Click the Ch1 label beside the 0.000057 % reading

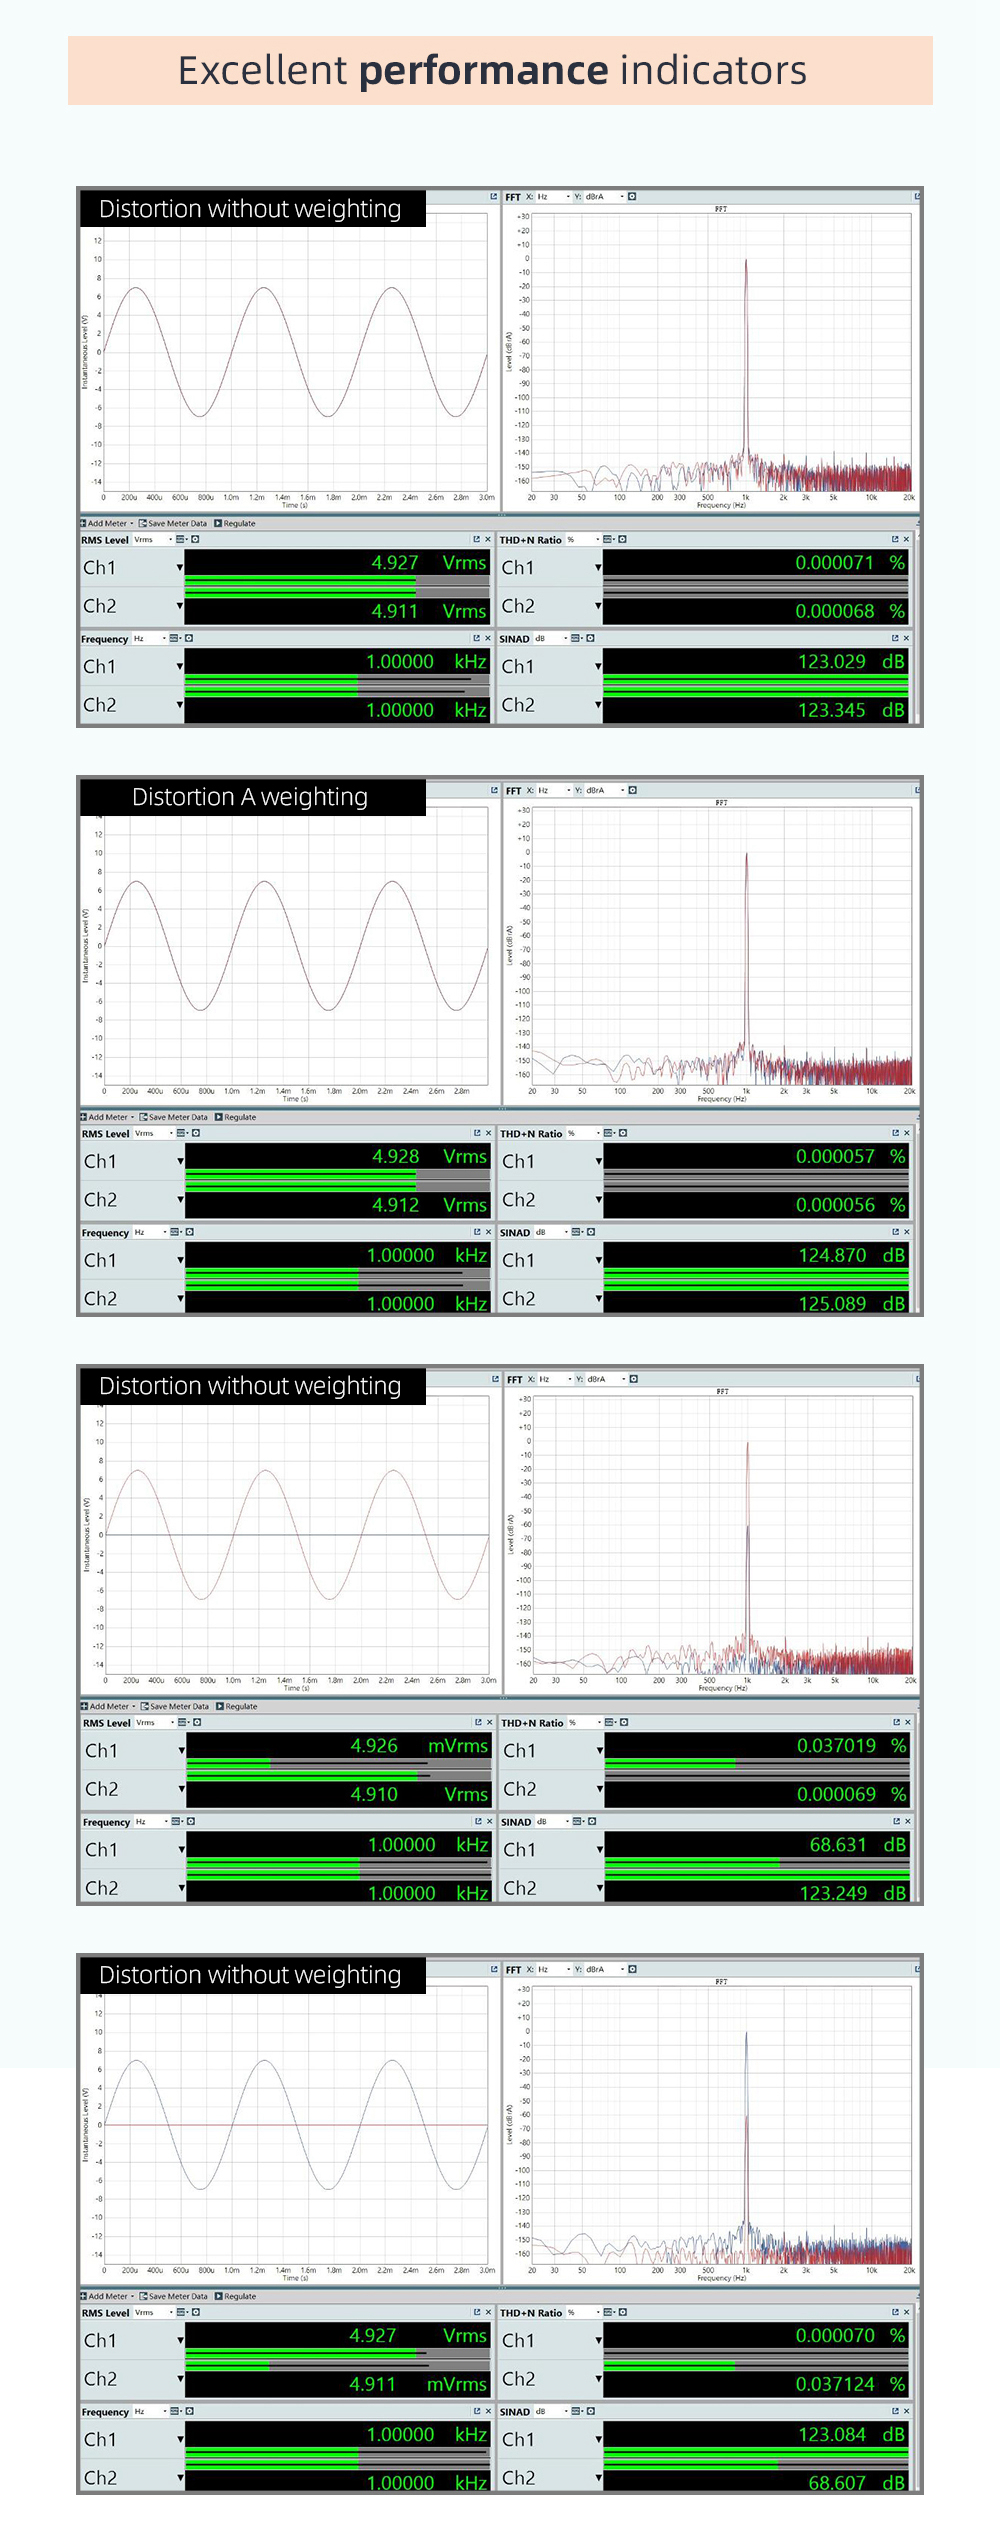tap(518, 1161)
